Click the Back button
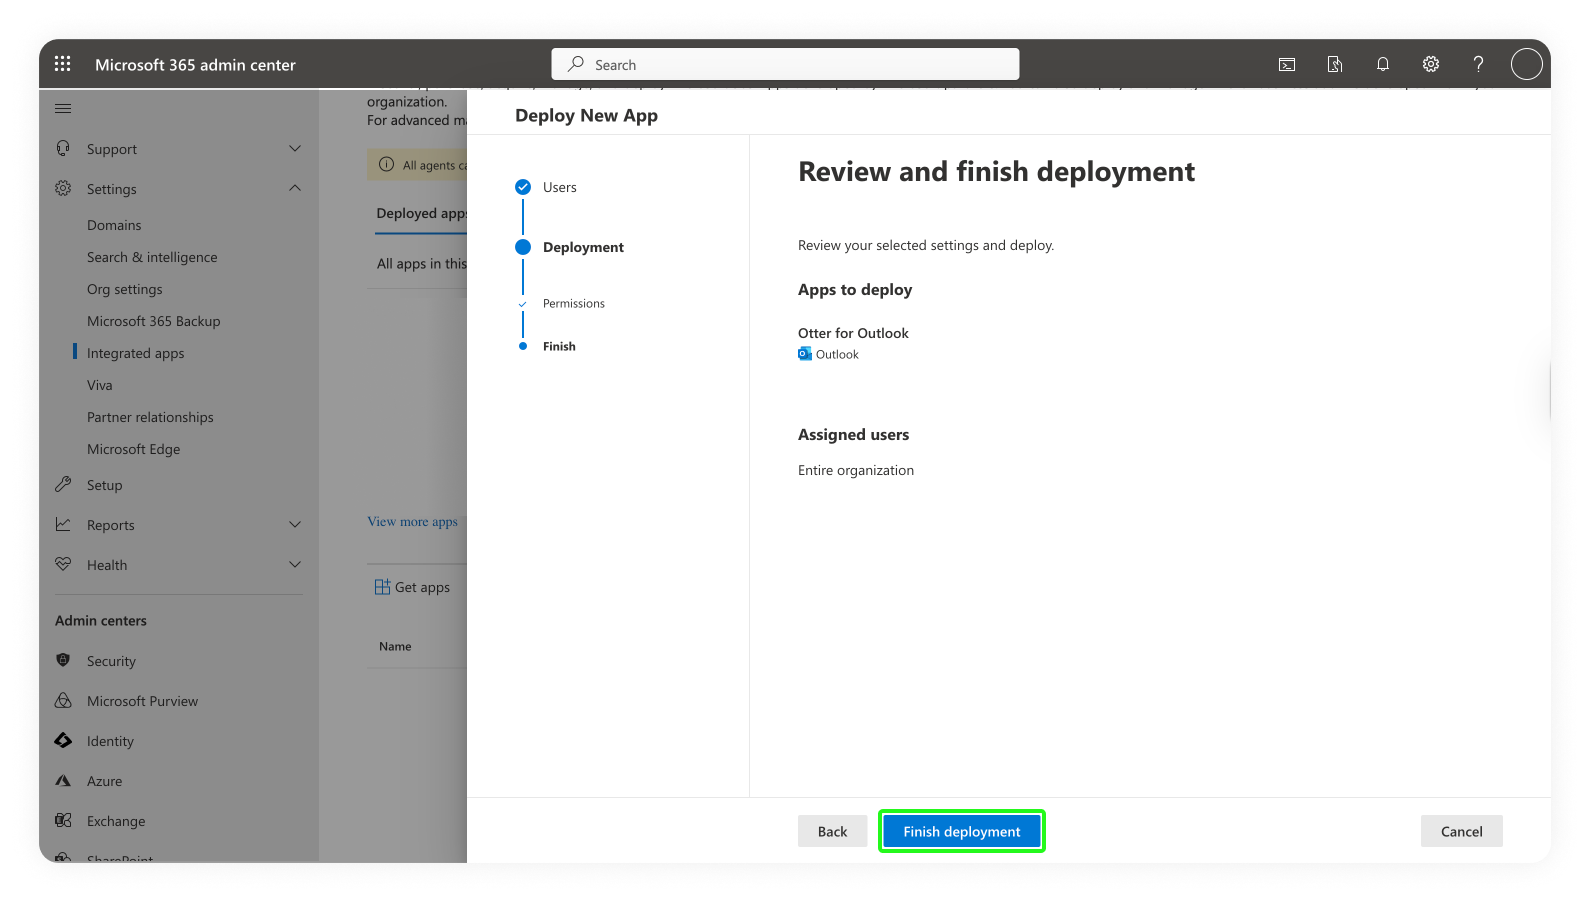 tap(832, 831)
